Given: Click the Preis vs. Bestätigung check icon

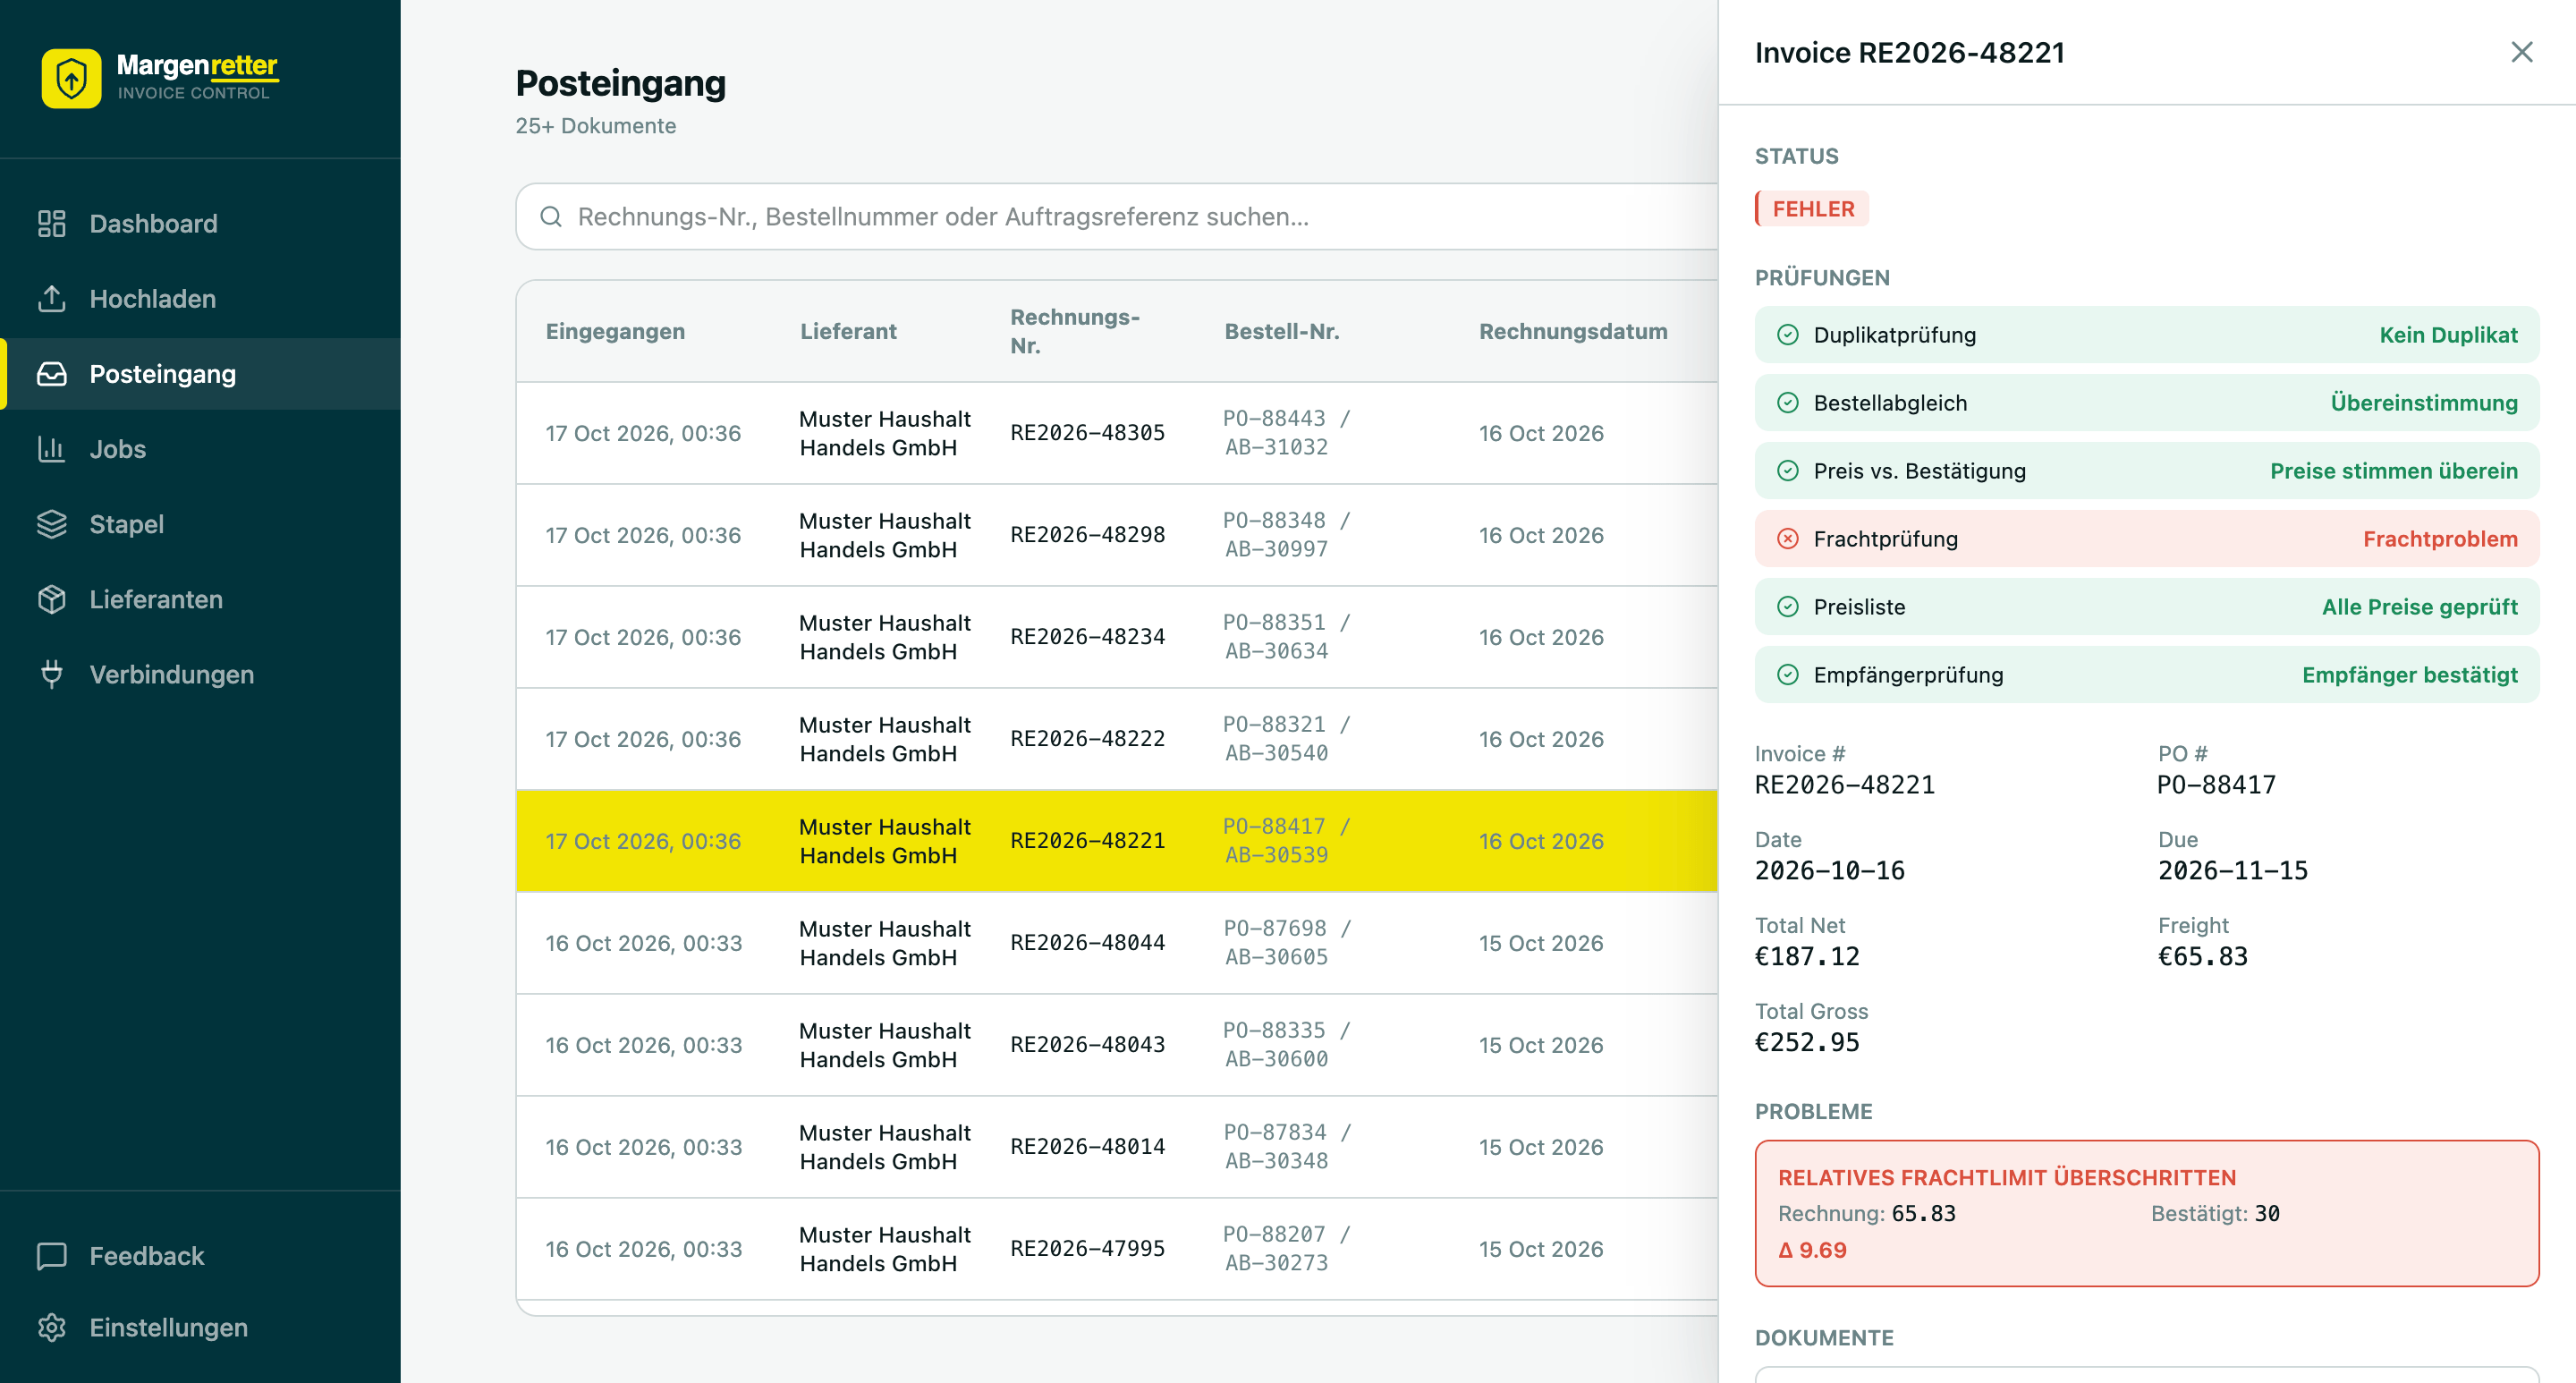Looking at the screenshot, I should coord(1788,470).
